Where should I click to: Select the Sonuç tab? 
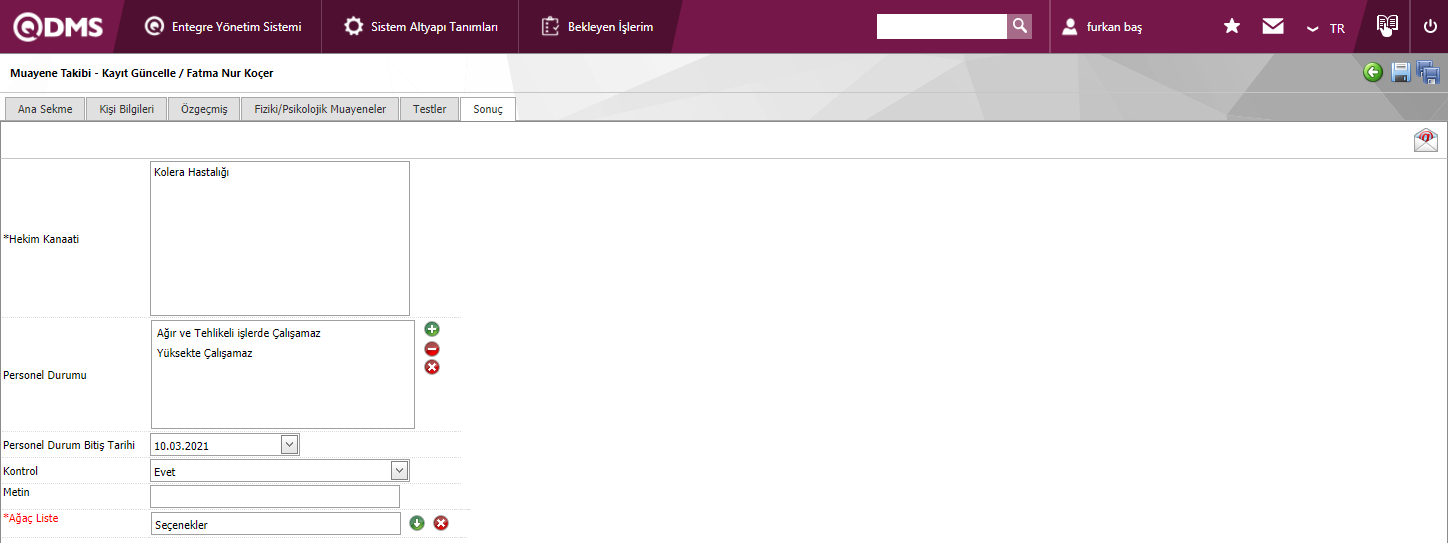tap(488, 109)
